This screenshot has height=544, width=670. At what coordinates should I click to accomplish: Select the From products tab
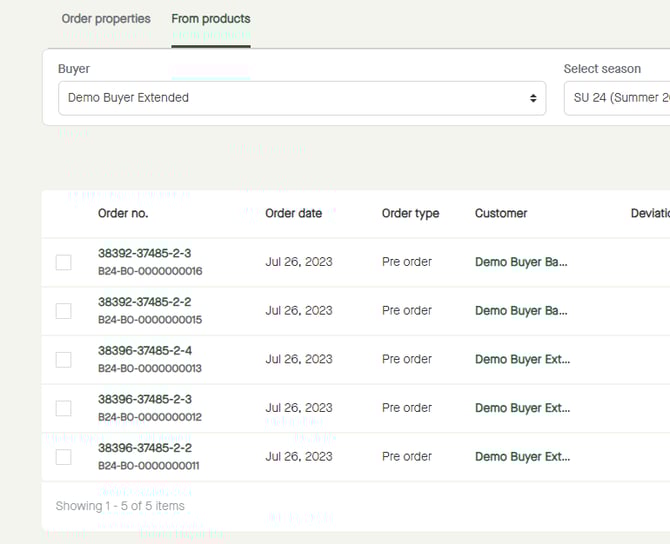210,19
